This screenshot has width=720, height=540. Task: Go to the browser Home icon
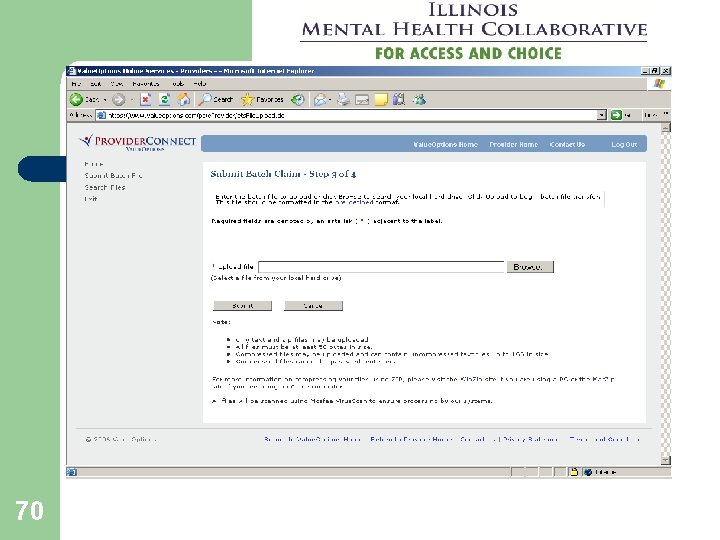(184, 99)
